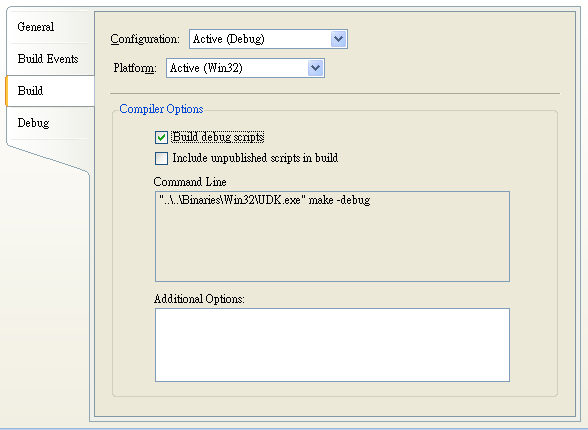Uncheck the Build debug scripts checkbox
Image resolution: width=588 pixels, height=430 pixels.
[x=161, y=138]
